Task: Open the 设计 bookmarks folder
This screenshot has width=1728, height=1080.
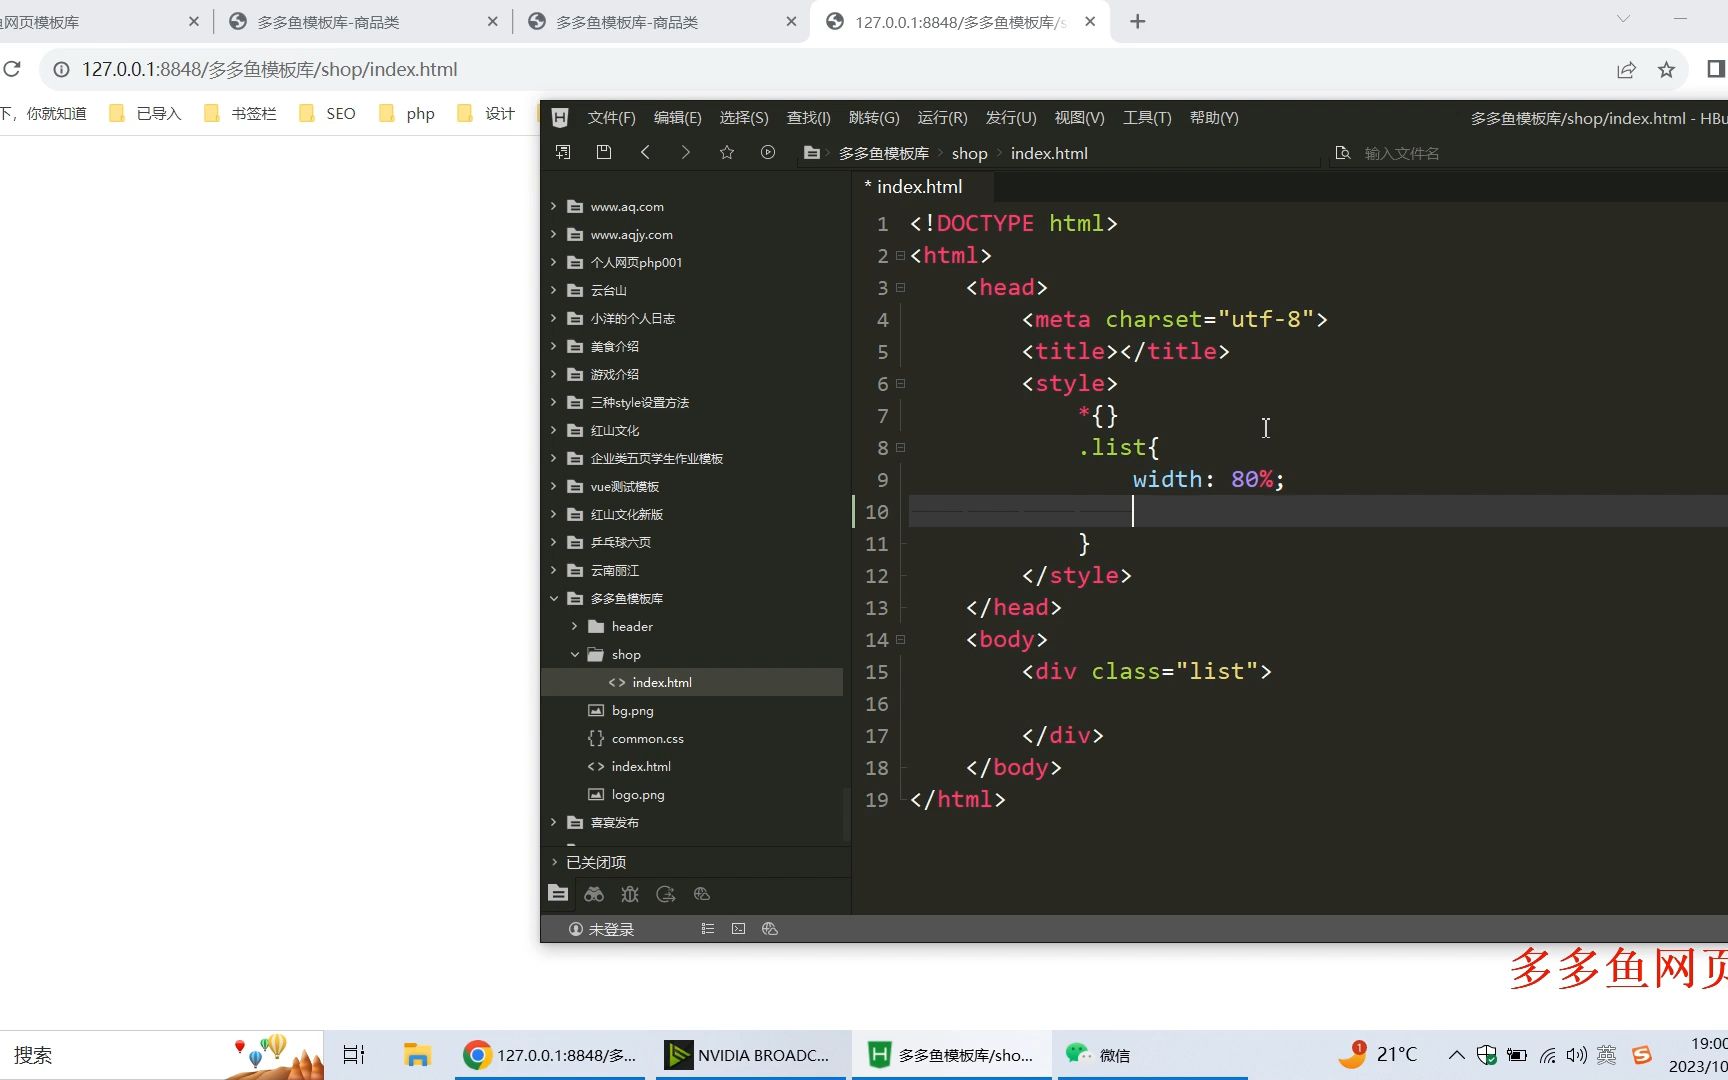Action: [x=486, y=113]
